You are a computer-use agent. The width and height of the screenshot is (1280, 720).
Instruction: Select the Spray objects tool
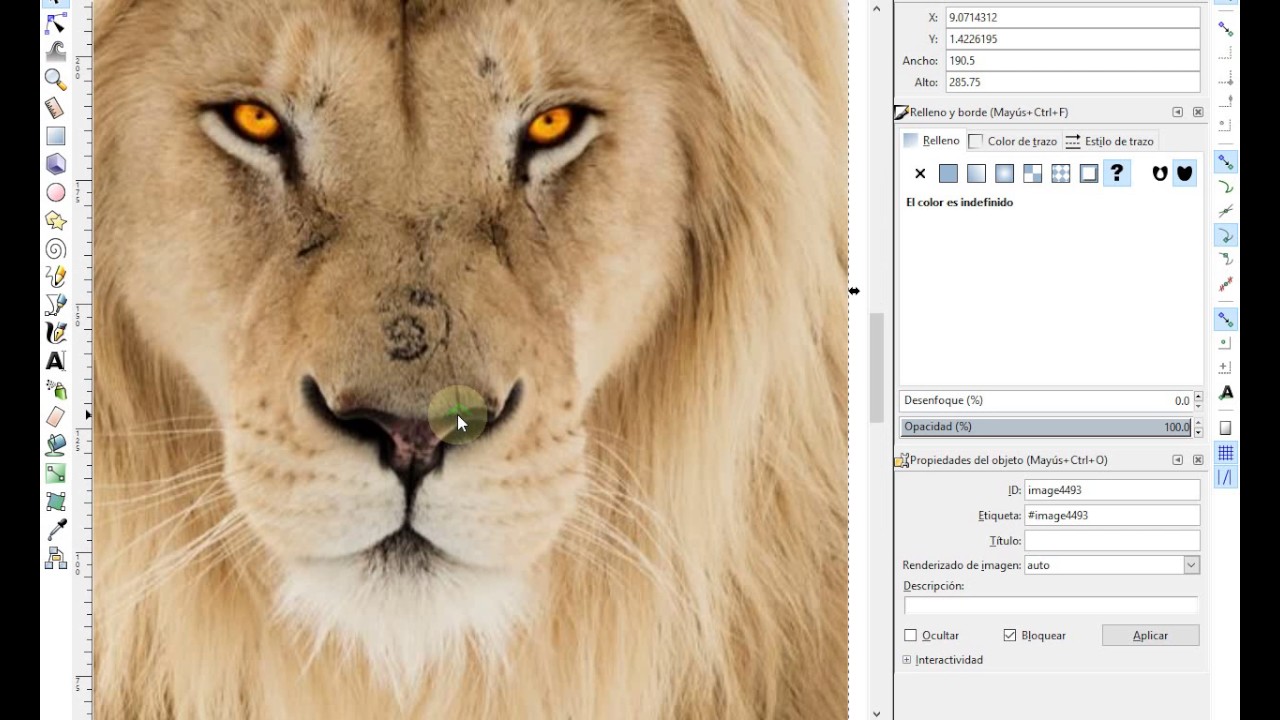pos(56,389)
